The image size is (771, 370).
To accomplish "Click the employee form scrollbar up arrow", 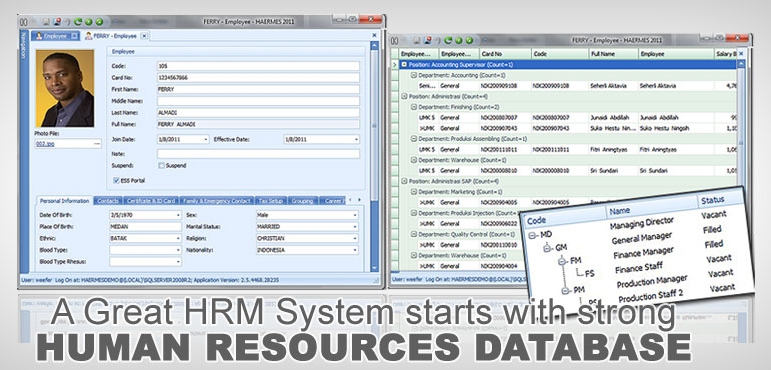I will click(374, 46).
